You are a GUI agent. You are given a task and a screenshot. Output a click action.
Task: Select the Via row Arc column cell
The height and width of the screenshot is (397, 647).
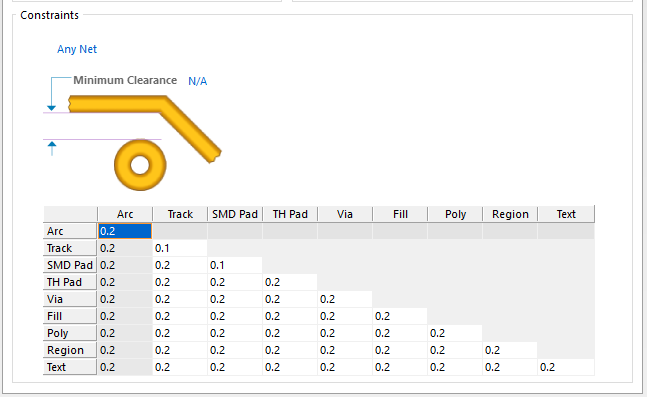[125, 299]
